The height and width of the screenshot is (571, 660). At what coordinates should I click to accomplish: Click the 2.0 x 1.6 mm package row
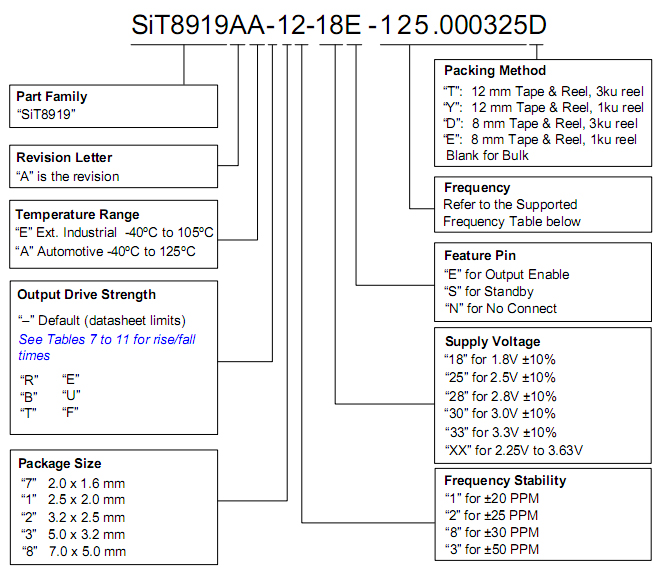coord(73,483)
